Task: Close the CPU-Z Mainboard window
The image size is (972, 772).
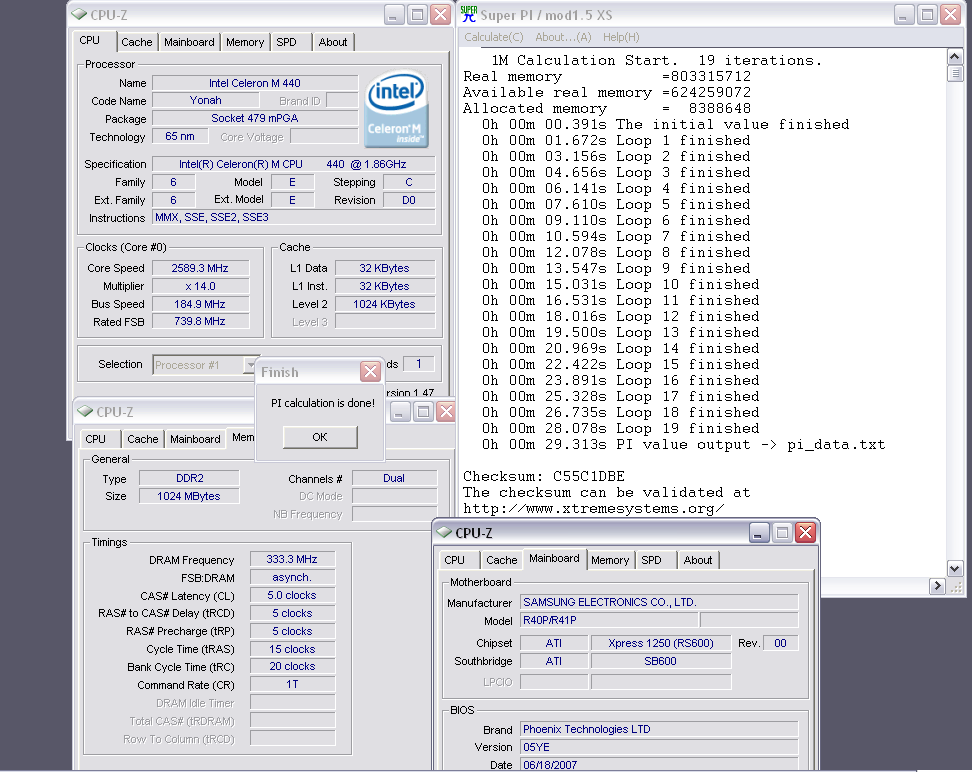Action: point(805,532)
